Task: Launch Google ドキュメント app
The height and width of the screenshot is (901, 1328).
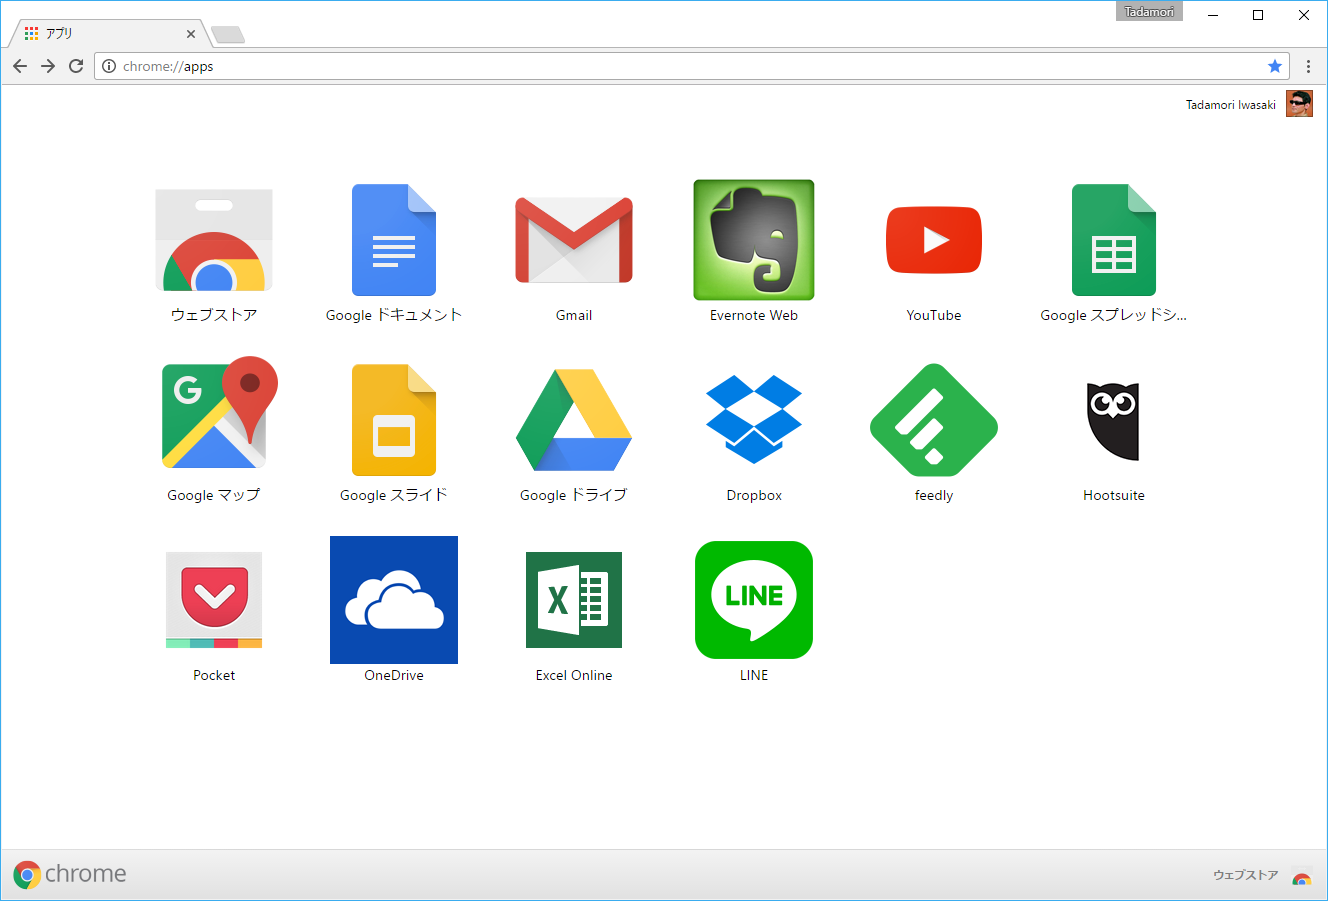Action: coord(394,240)
